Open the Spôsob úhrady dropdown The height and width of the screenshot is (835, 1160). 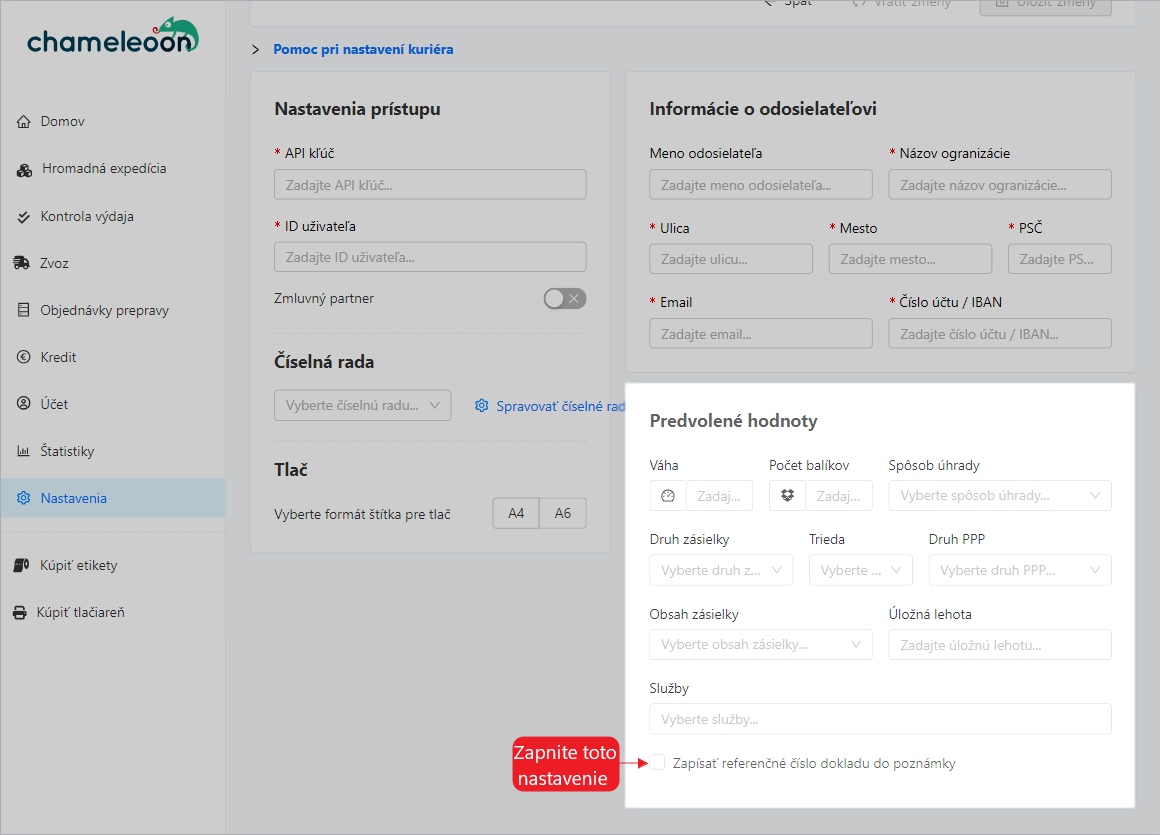[x=999, y=495]
